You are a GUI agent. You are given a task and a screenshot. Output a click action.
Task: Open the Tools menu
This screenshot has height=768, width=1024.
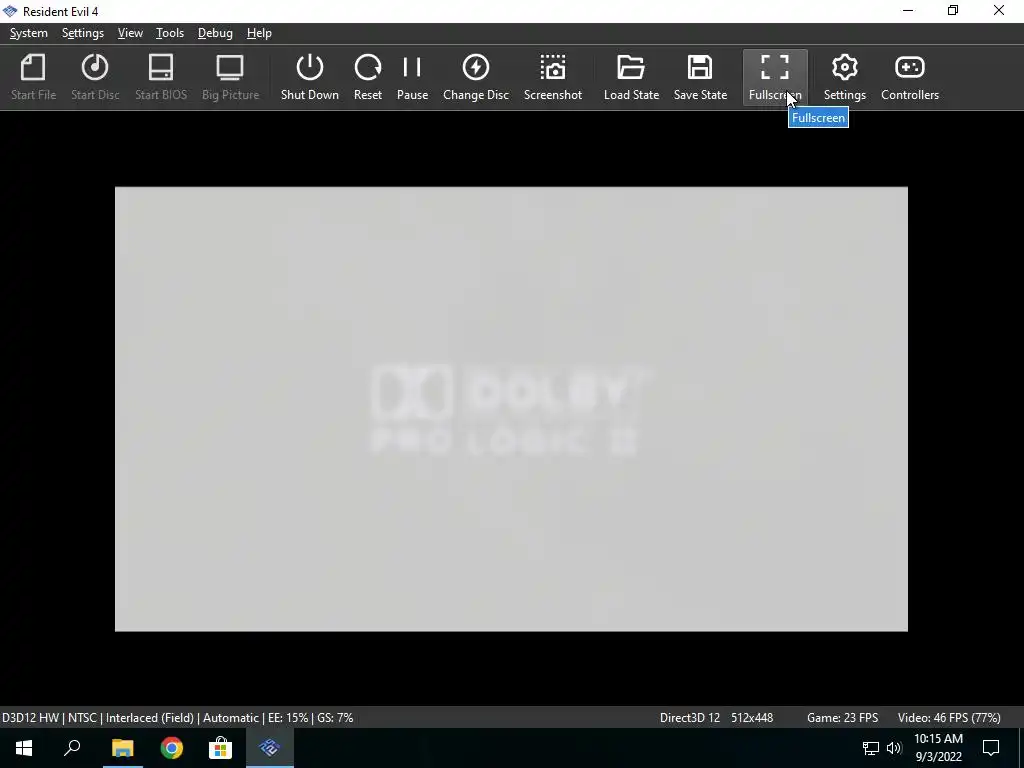[x=170, y=33]
